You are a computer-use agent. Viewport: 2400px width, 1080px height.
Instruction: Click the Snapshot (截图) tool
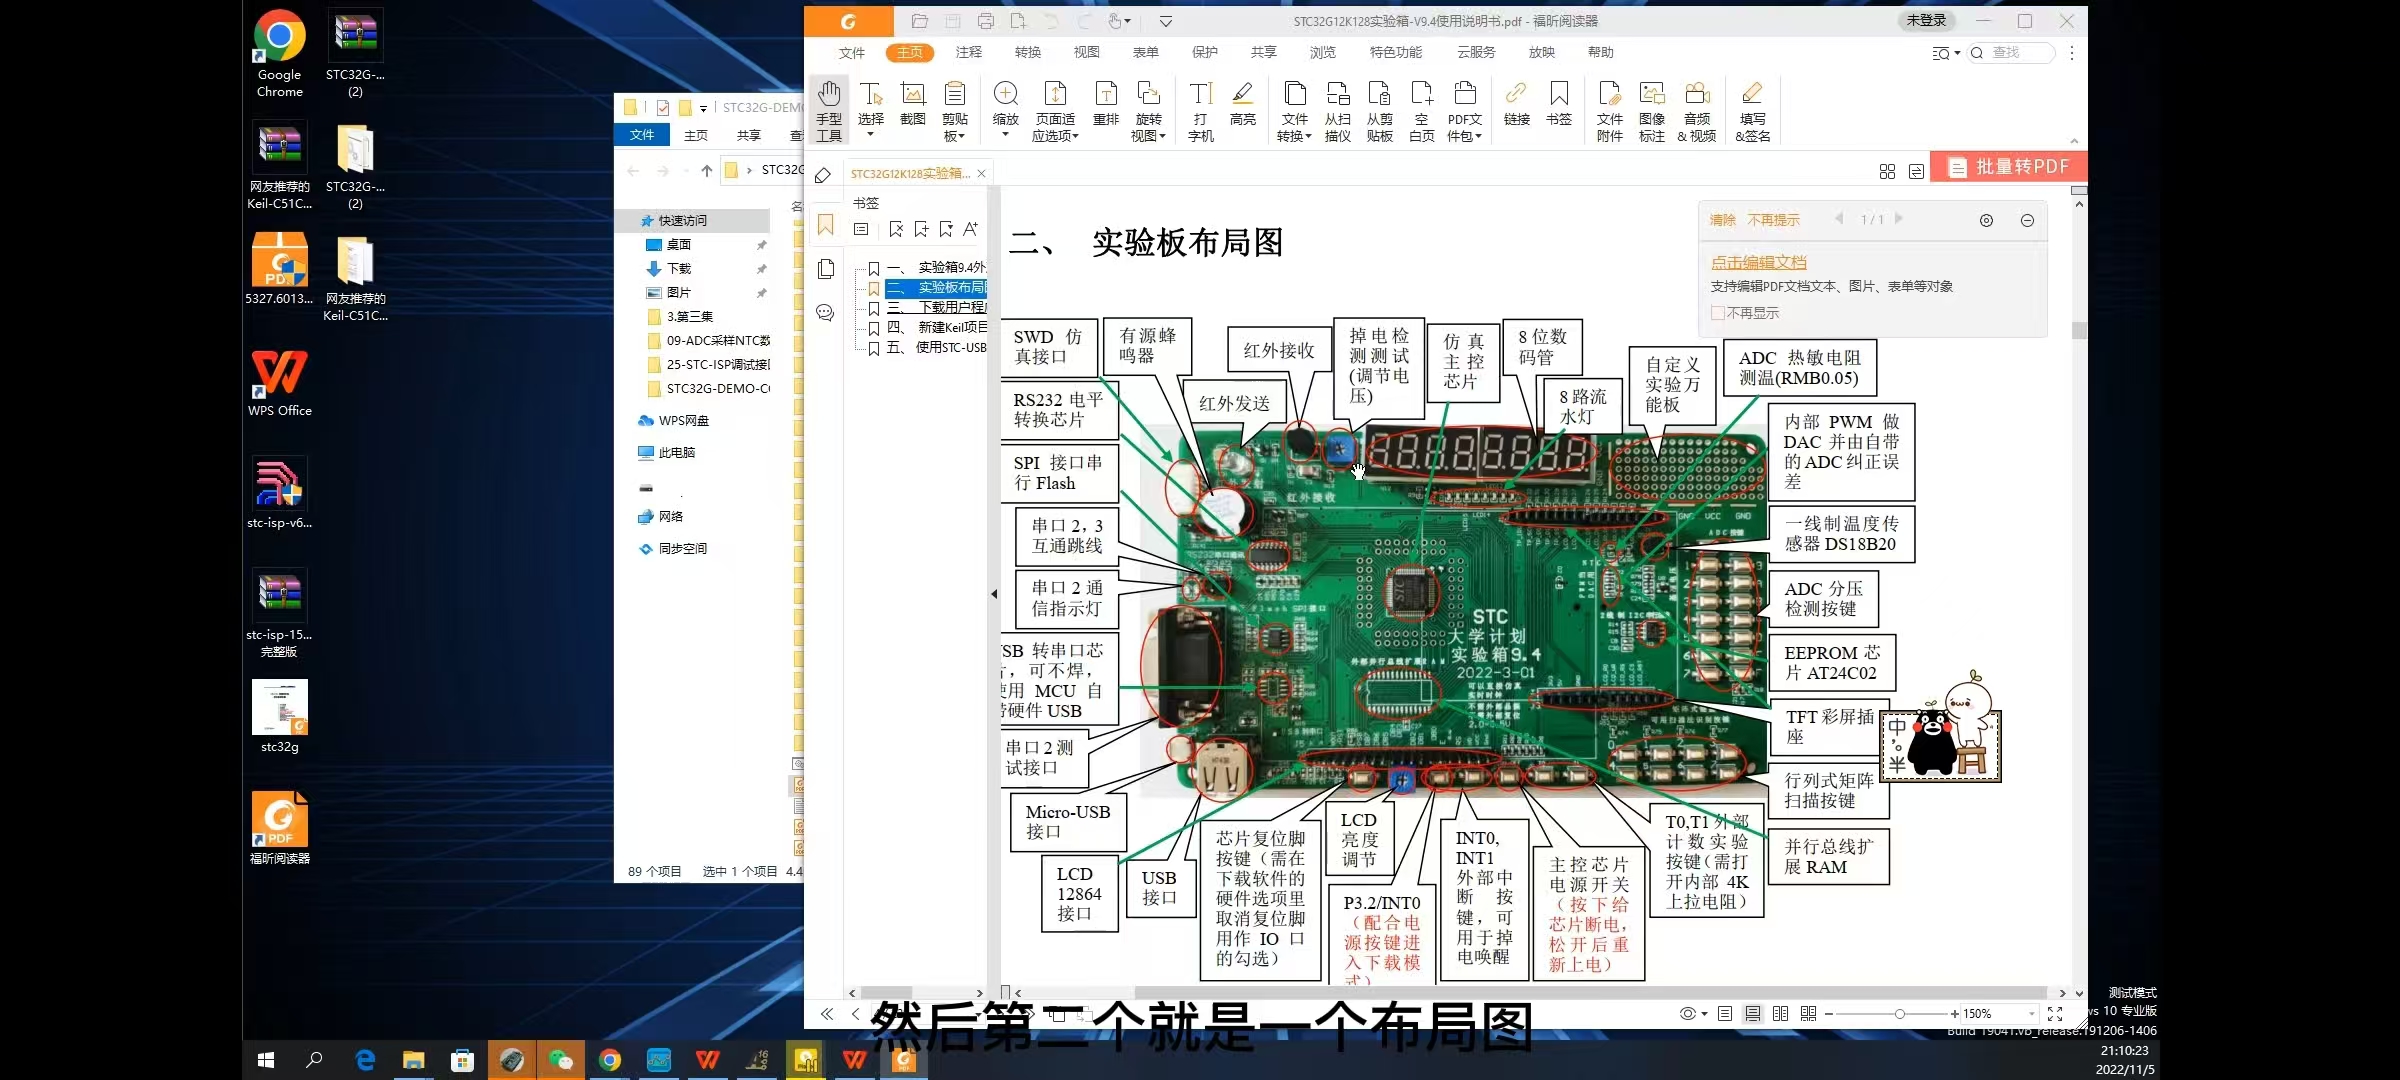(912, 104)
